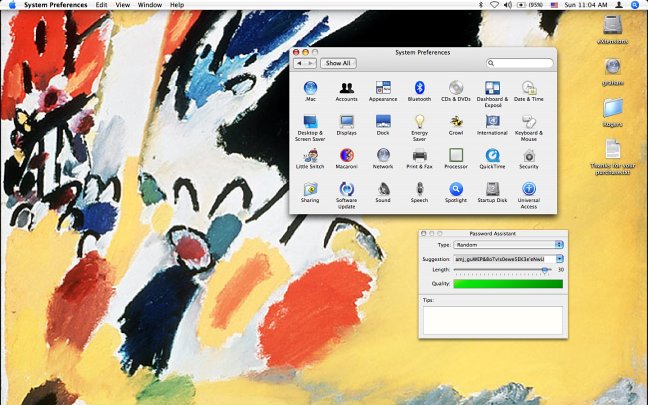The height and width of the screenshot is (405, 648).
Task: Open the .Mac preference pane
Action: (310, 91)
